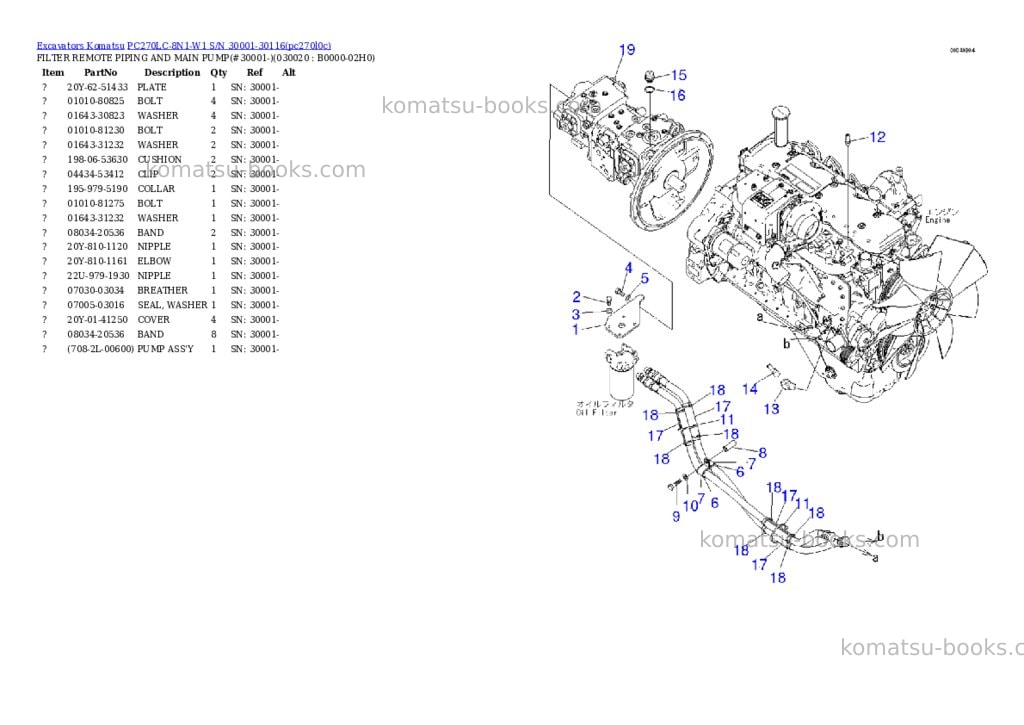Select part number 04434-53412
The width and height of the screenshot is (1024, 725).
point(95,174)
